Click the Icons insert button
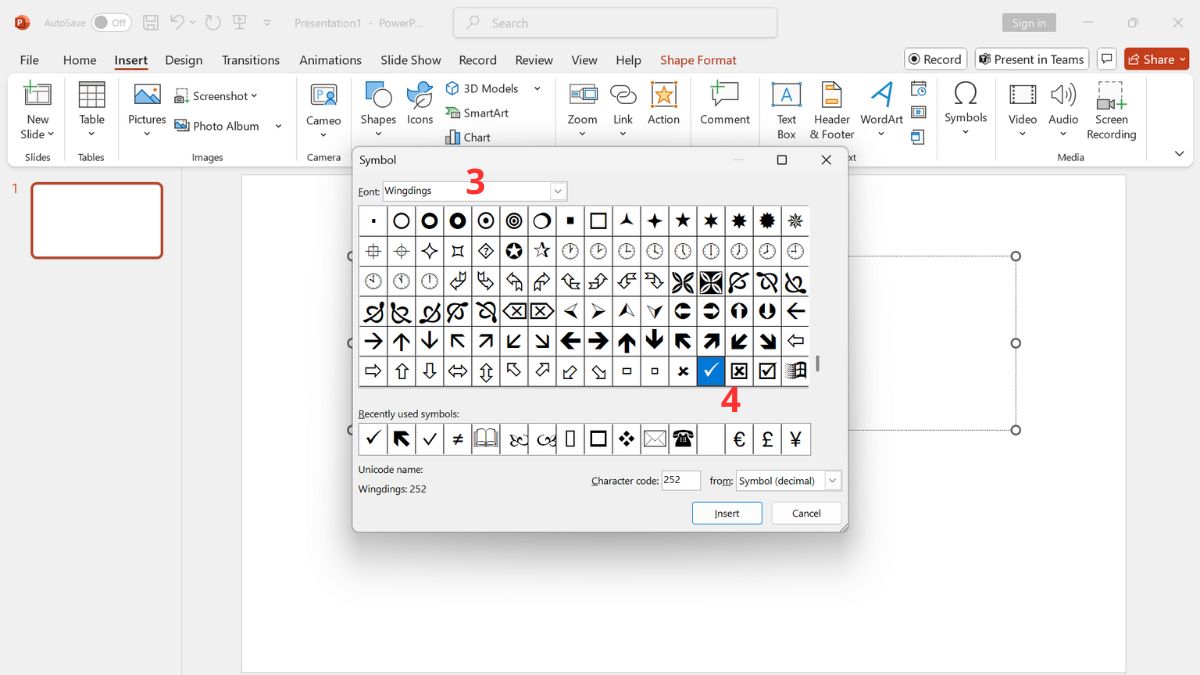The width and height of the screenshot is (1200, 675). [x=420, y=104]
